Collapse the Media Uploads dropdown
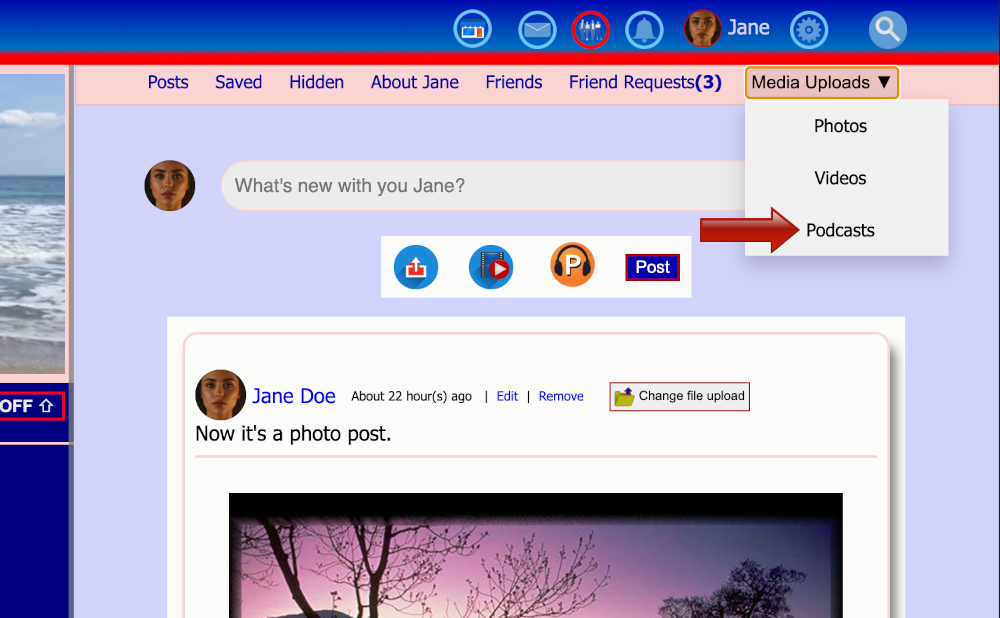The image size is (1000, 618). pos(821,82)
